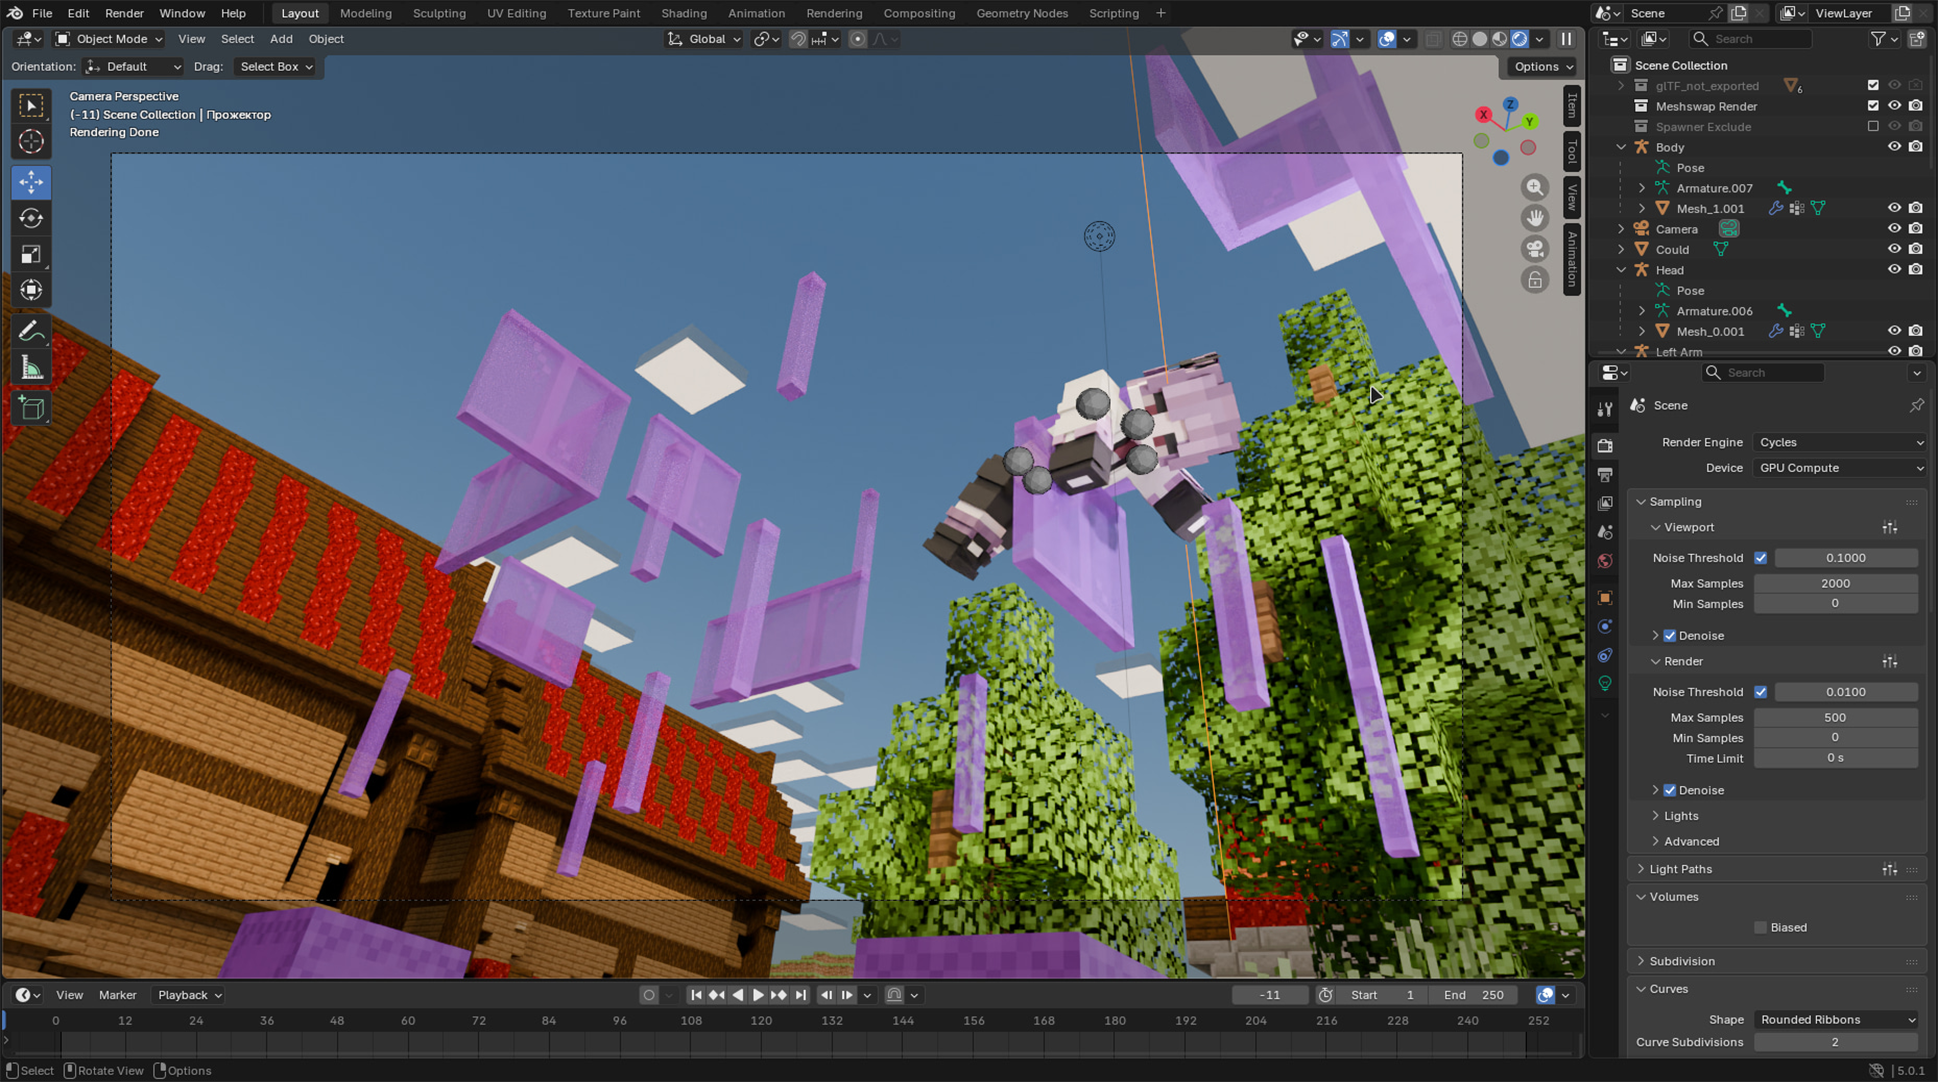Select the 3D Cursor tool

tap(31, 142)
